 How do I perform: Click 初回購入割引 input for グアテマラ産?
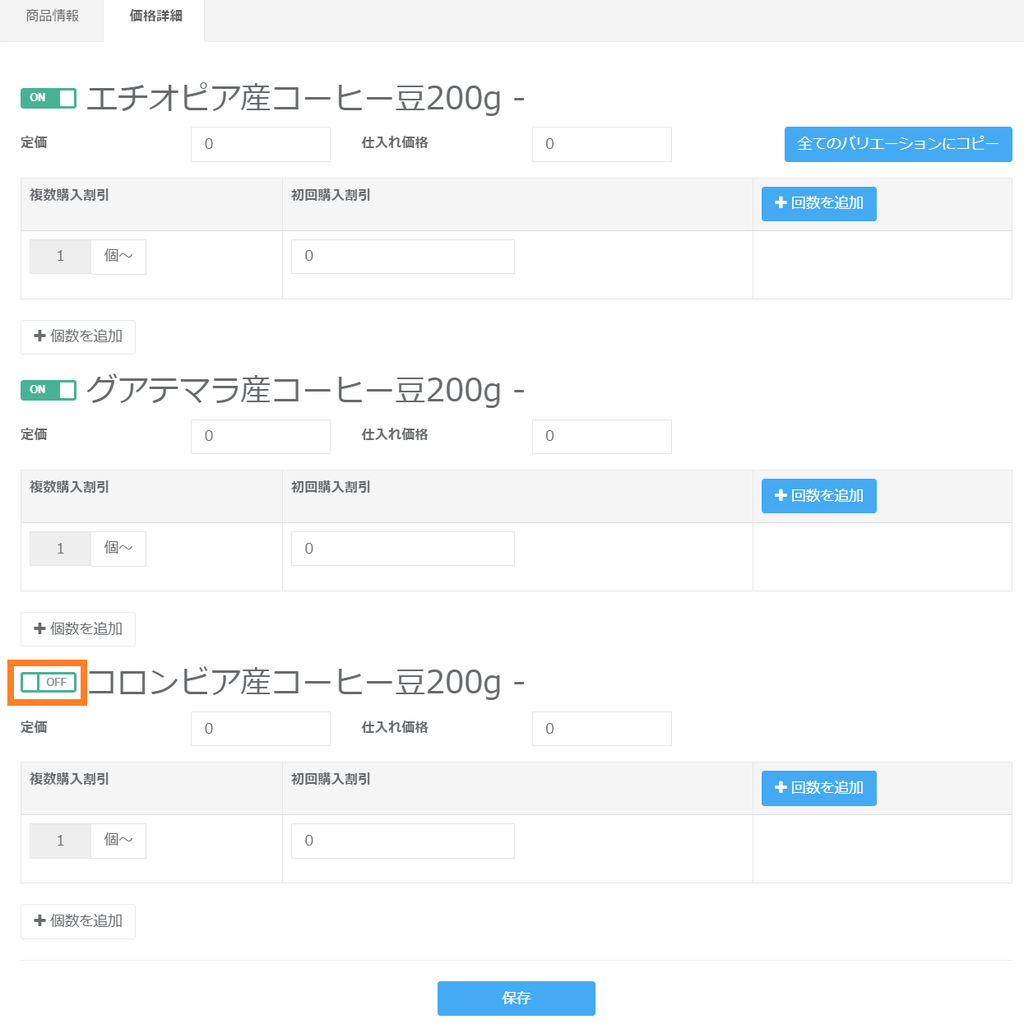coord(402,549)
